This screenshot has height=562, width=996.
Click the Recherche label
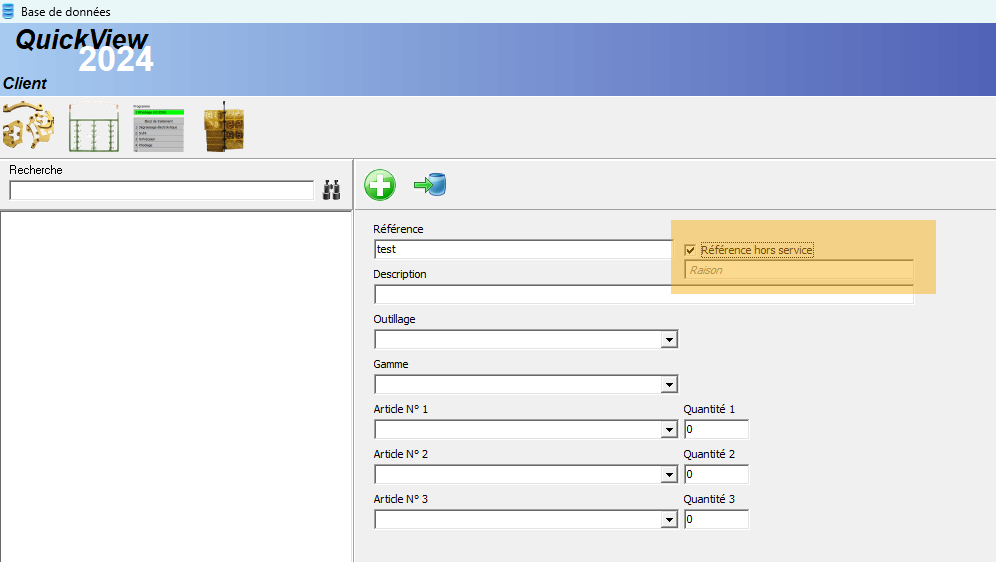click(36, 170)
